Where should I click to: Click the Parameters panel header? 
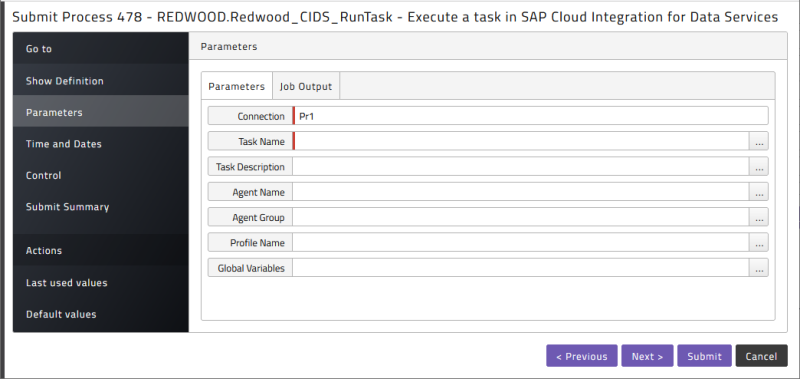(488, 46)
